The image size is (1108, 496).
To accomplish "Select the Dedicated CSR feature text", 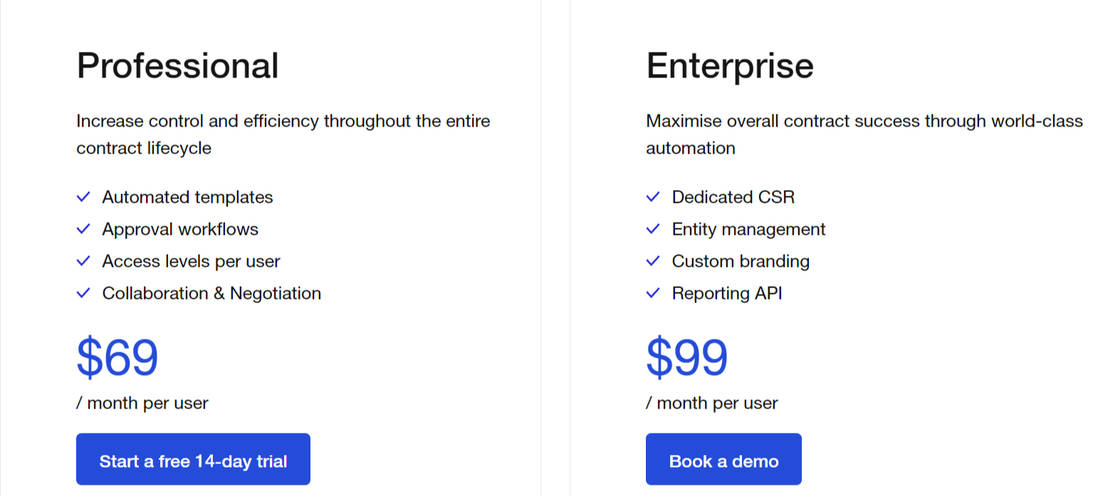I will 733,197.
